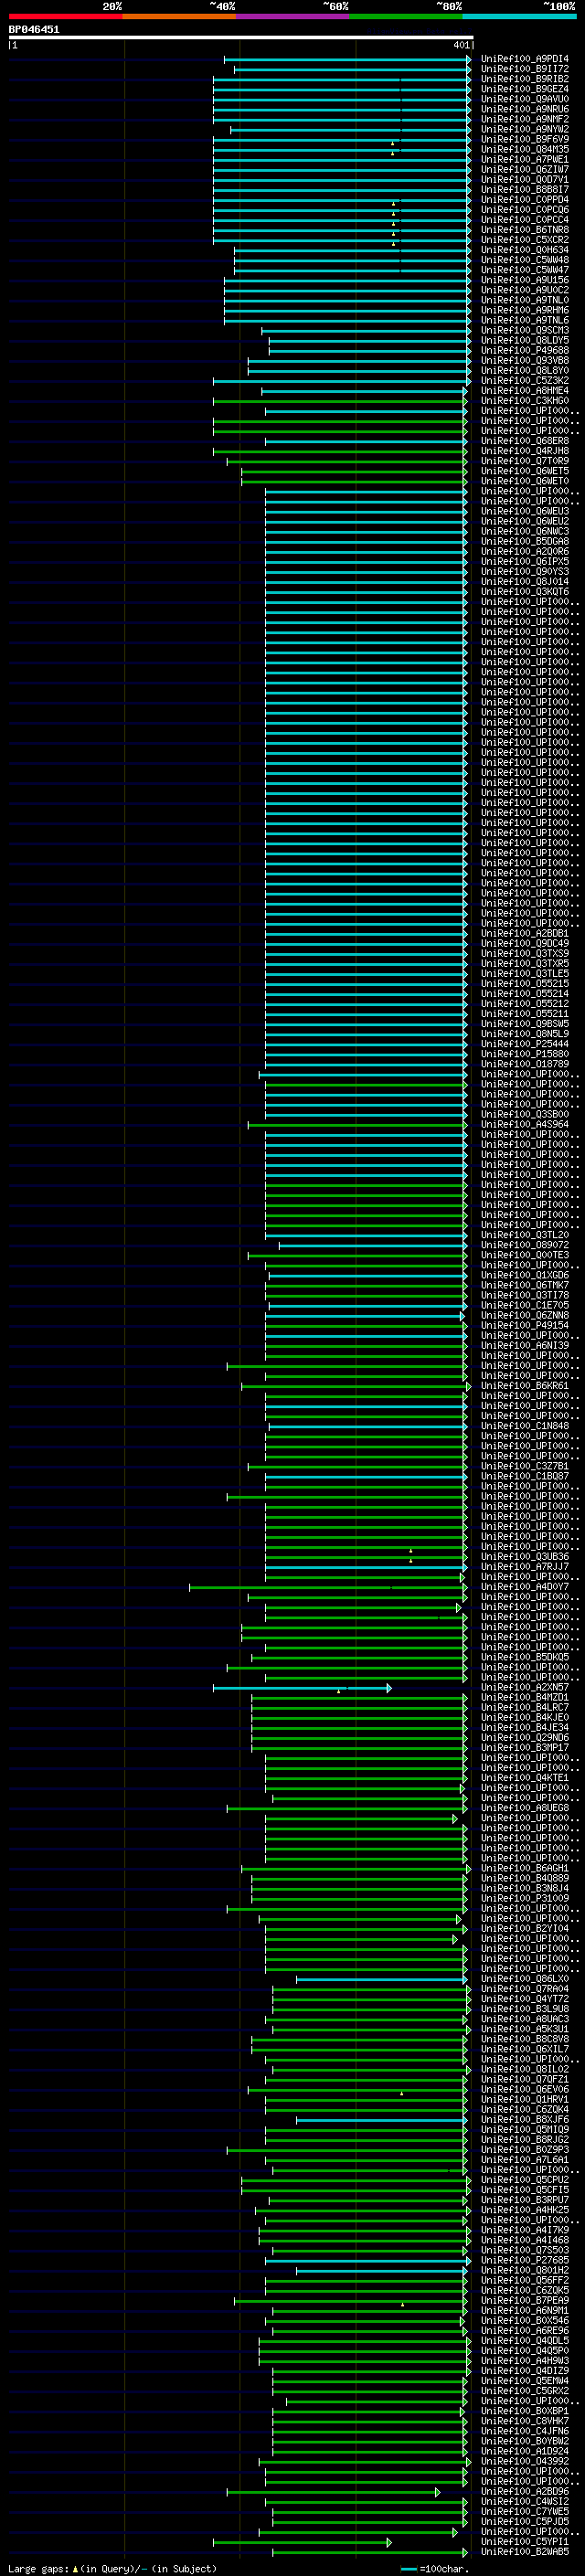The width and height of the screenshot is (585, 2576).
Task: Open hit UniRef100_B9II72
Action: 525,69
